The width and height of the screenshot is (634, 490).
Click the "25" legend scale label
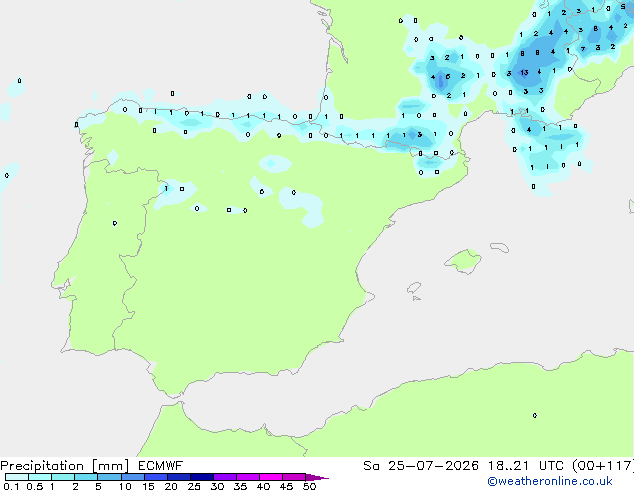194,486
